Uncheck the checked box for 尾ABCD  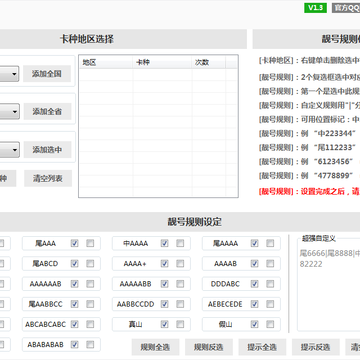coord(74,264)
